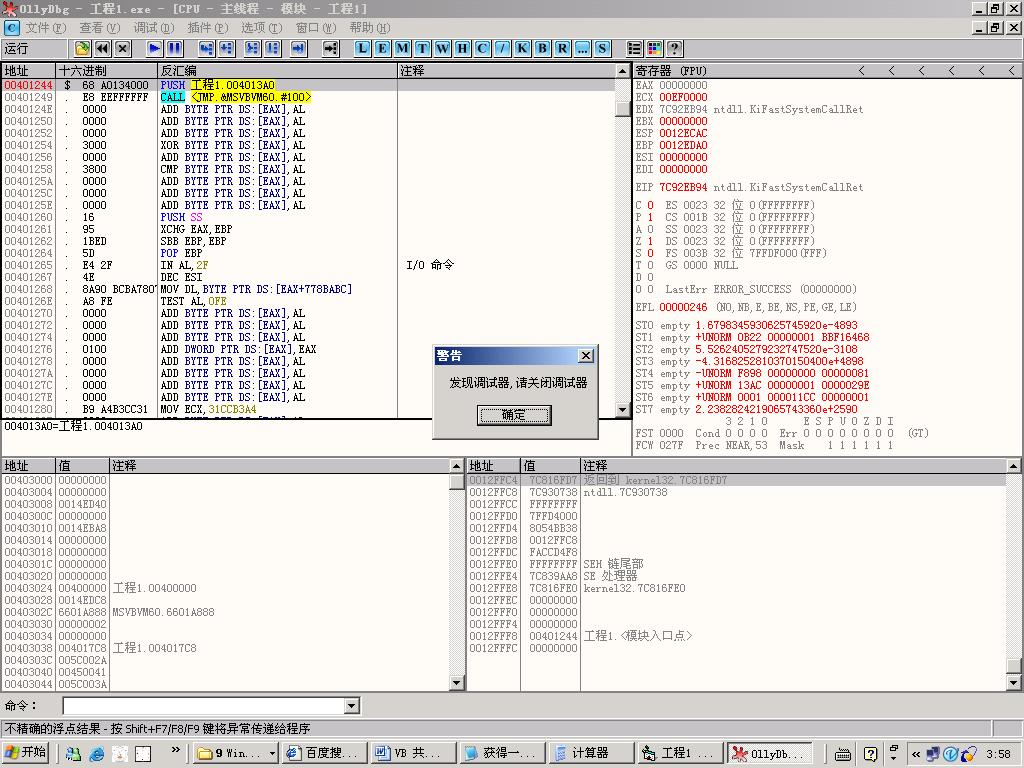Click dump row 0040302C MSVBVM60.6601A888
Image resolution: width=1024 pixels, height=768 pixels.
pyautogui.click(x=225, y=612)
